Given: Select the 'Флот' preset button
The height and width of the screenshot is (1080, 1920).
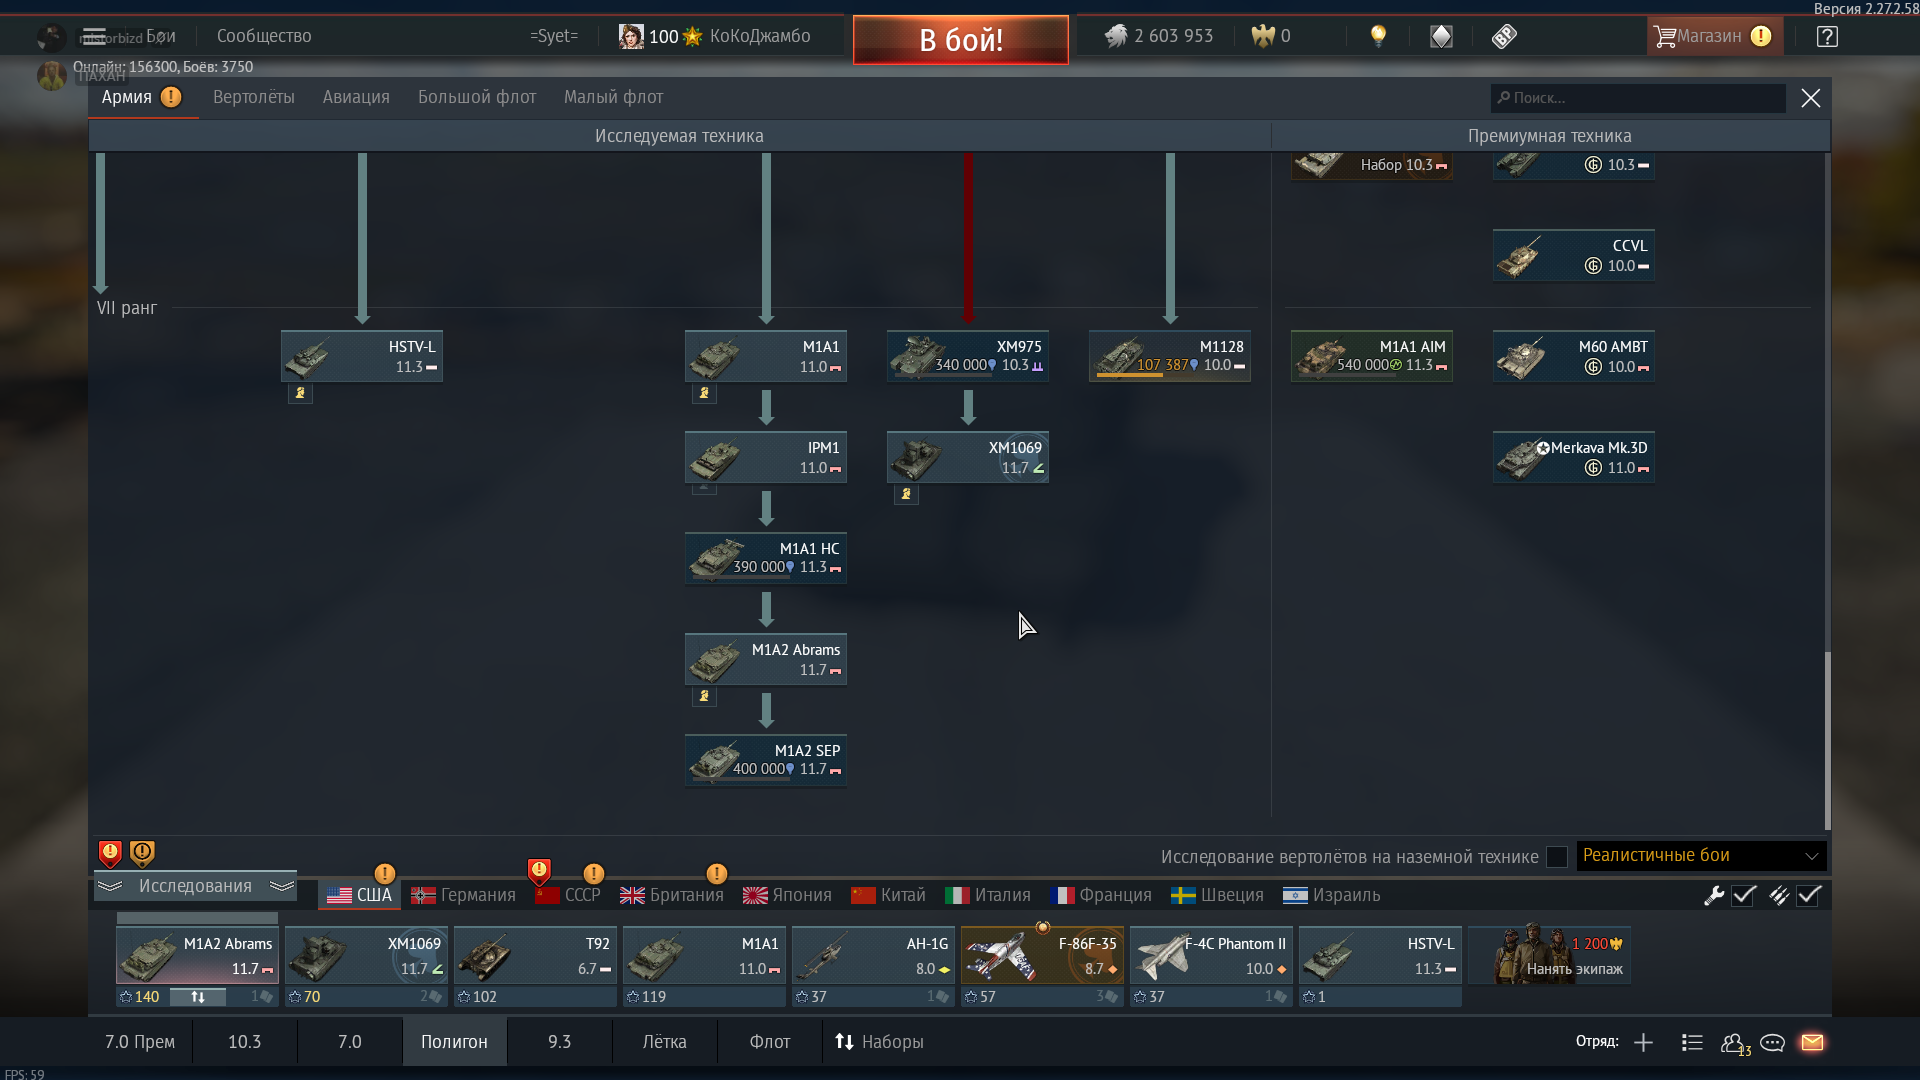Looking at the screenshot, I should point(770,1042).
